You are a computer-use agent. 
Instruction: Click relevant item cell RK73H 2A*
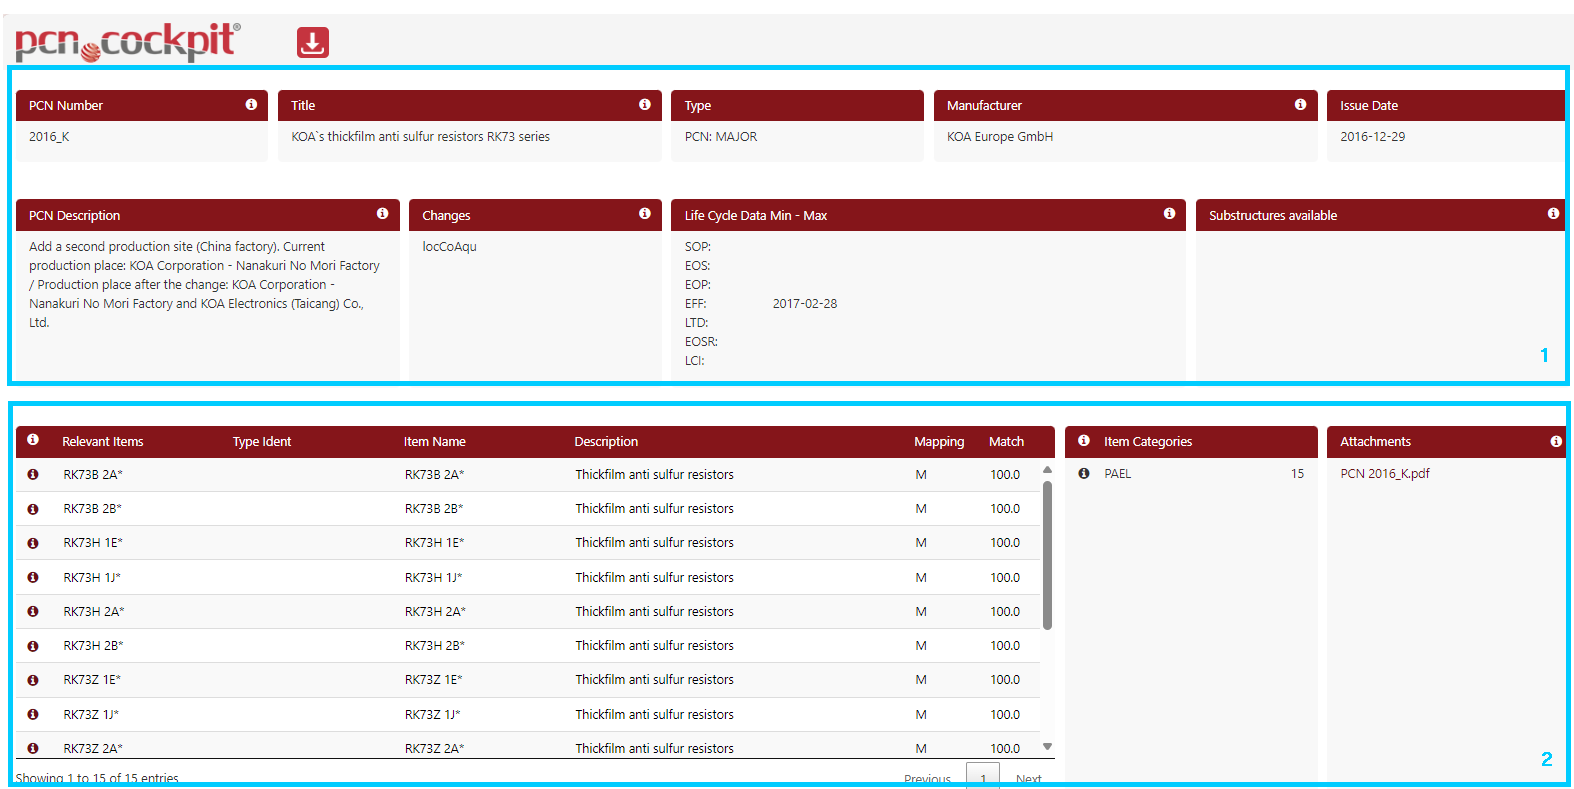(x=94, y=611)
